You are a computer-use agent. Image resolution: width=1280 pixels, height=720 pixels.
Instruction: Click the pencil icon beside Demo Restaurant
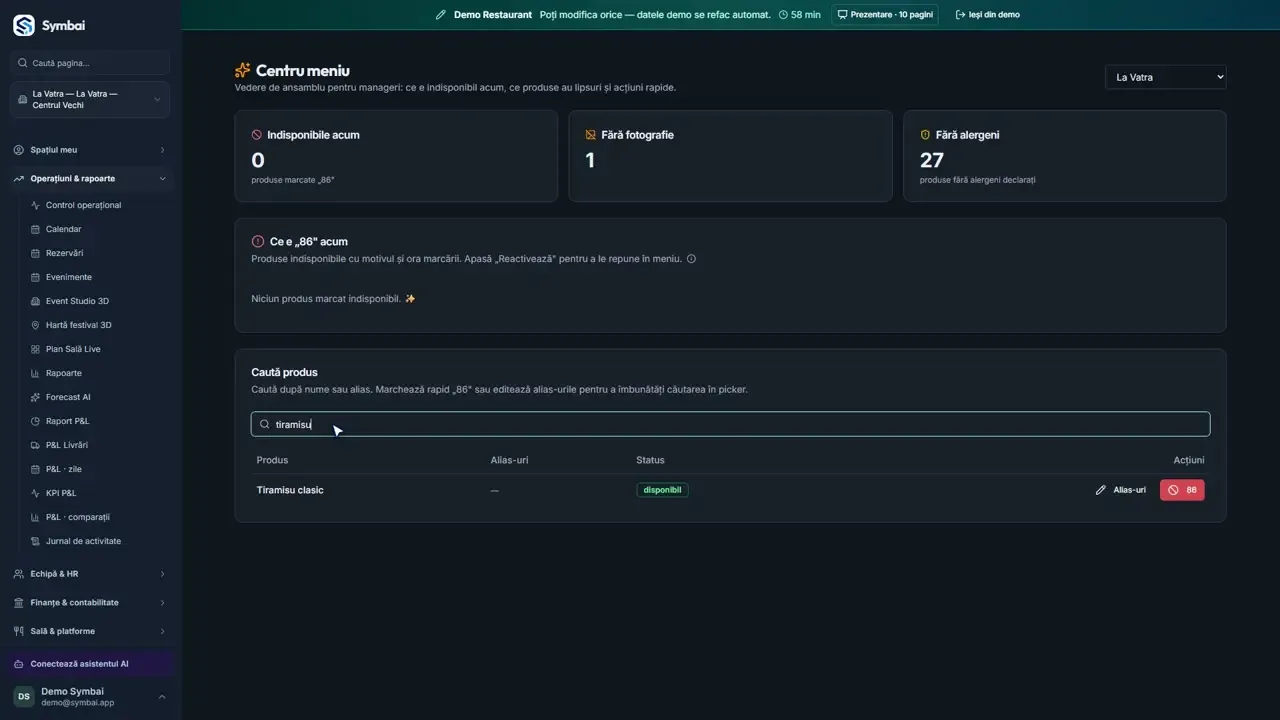pyautogui.click(x=441, y=15)
